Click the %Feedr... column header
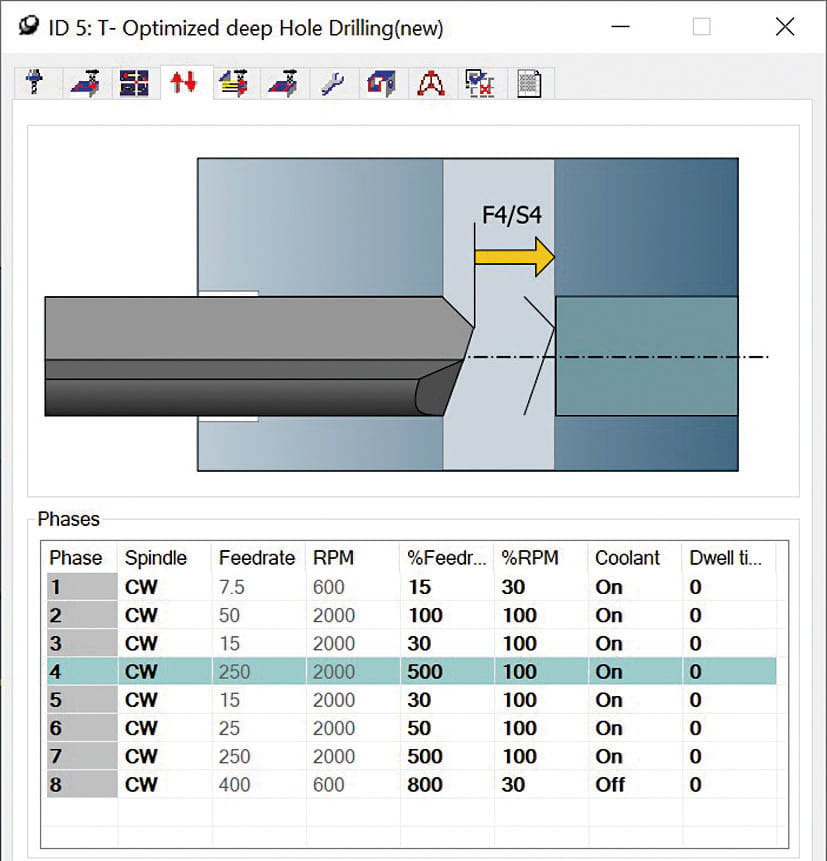 [446, 558]
